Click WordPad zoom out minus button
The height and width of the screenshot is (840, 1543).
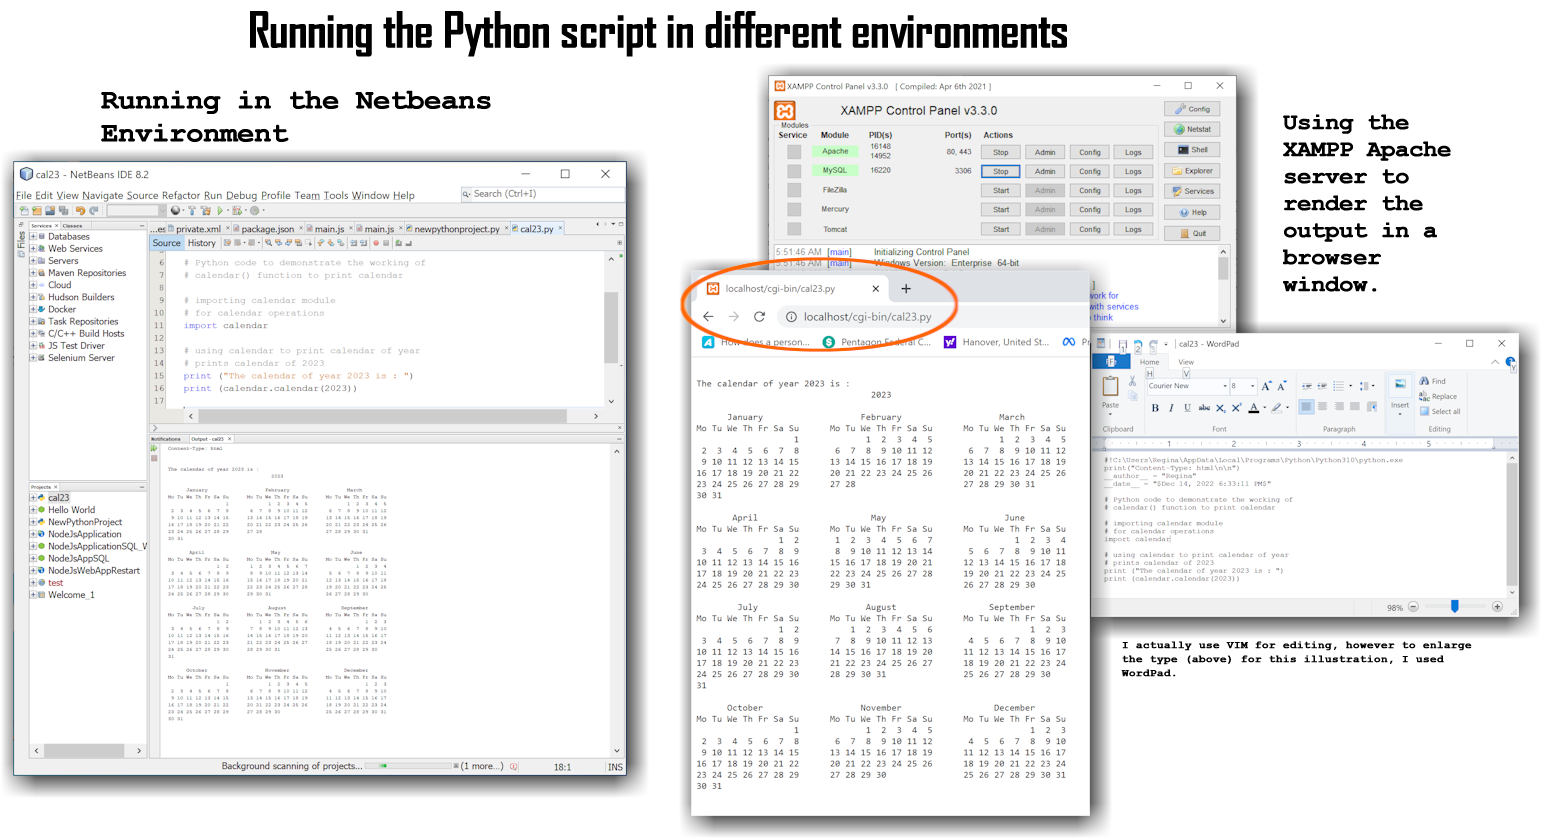(x=1413, y=607)
